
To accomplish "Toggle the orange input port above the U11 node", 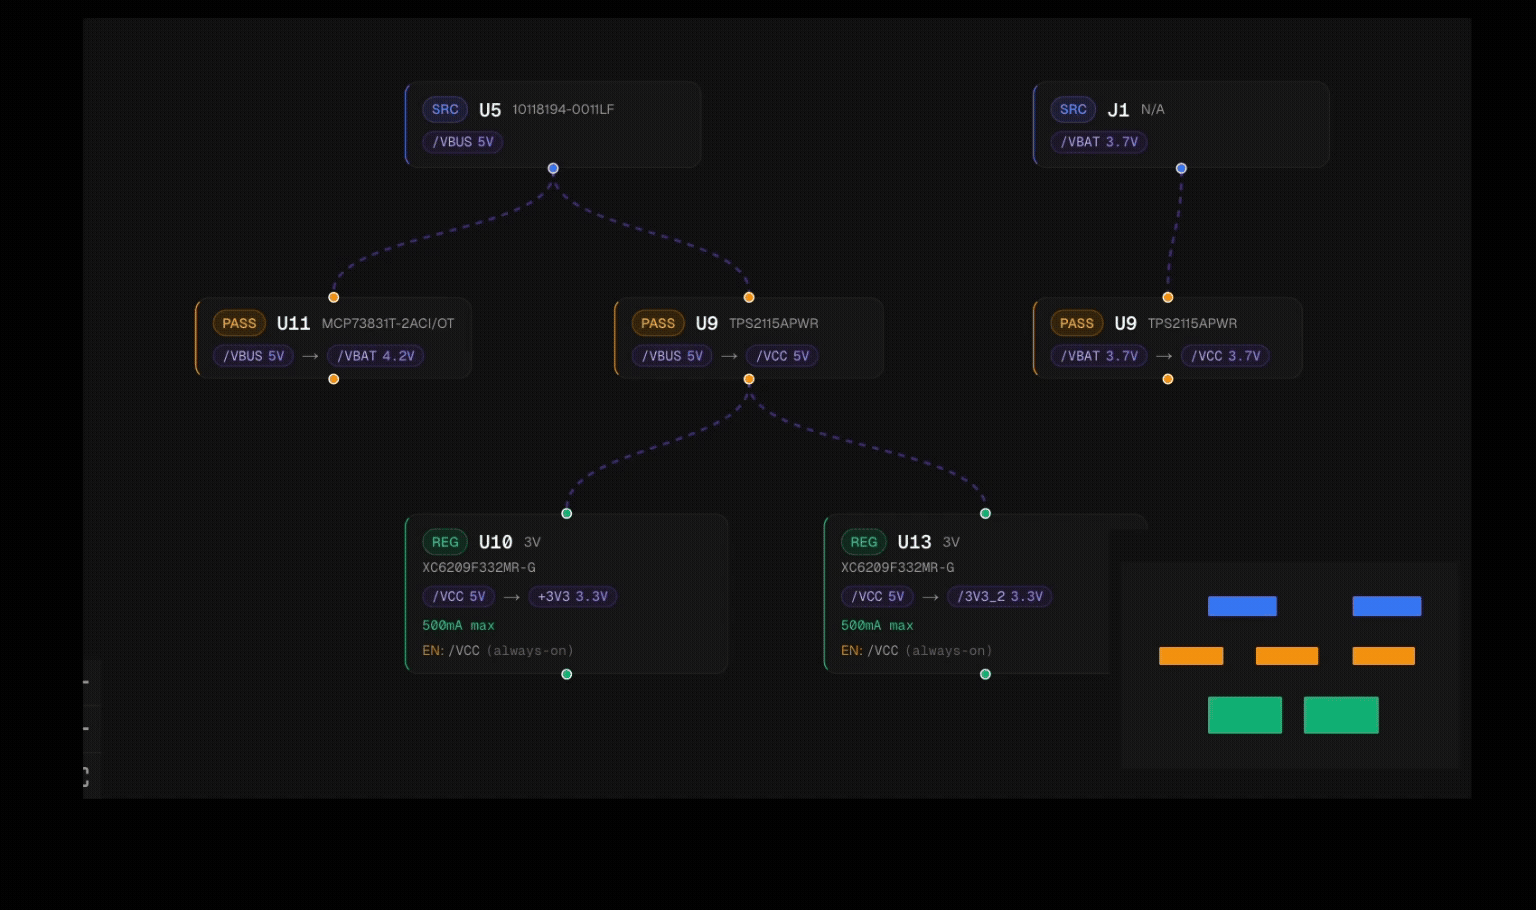I will click(x=334, y=297).
